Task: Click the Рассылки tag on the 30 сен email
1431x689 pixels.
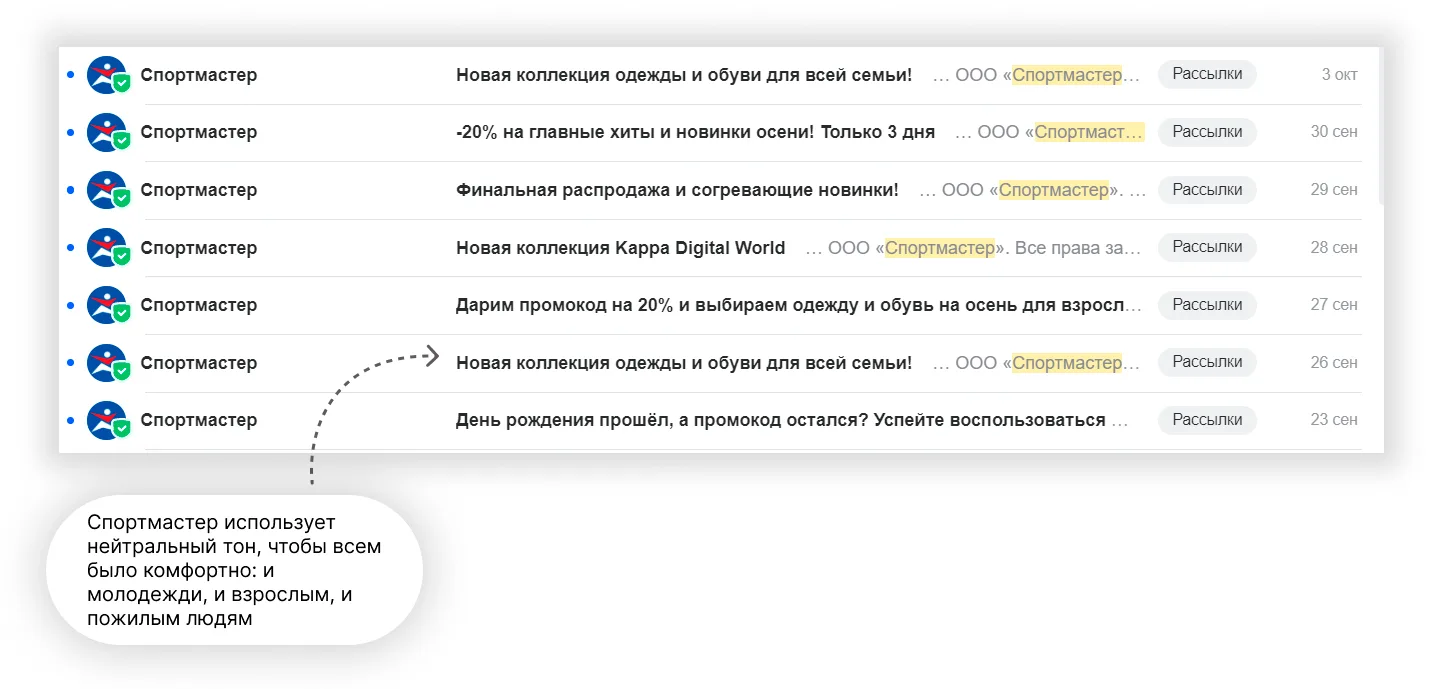Action: point(1207,132)
